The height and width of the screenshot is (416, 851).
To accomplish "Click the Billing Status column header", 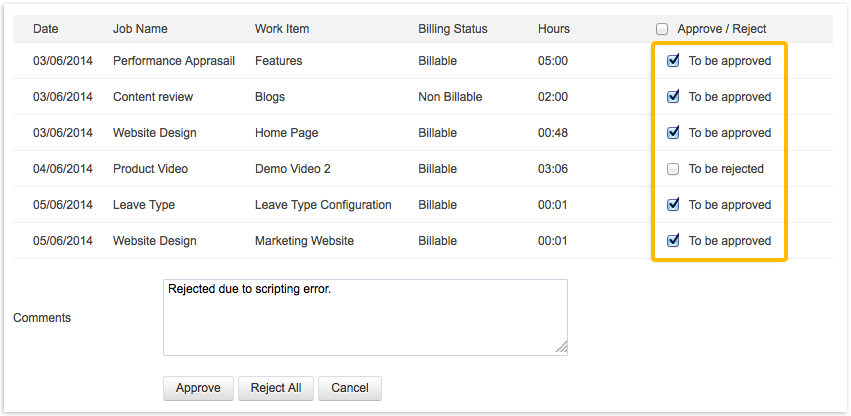I will click(452, 29).
